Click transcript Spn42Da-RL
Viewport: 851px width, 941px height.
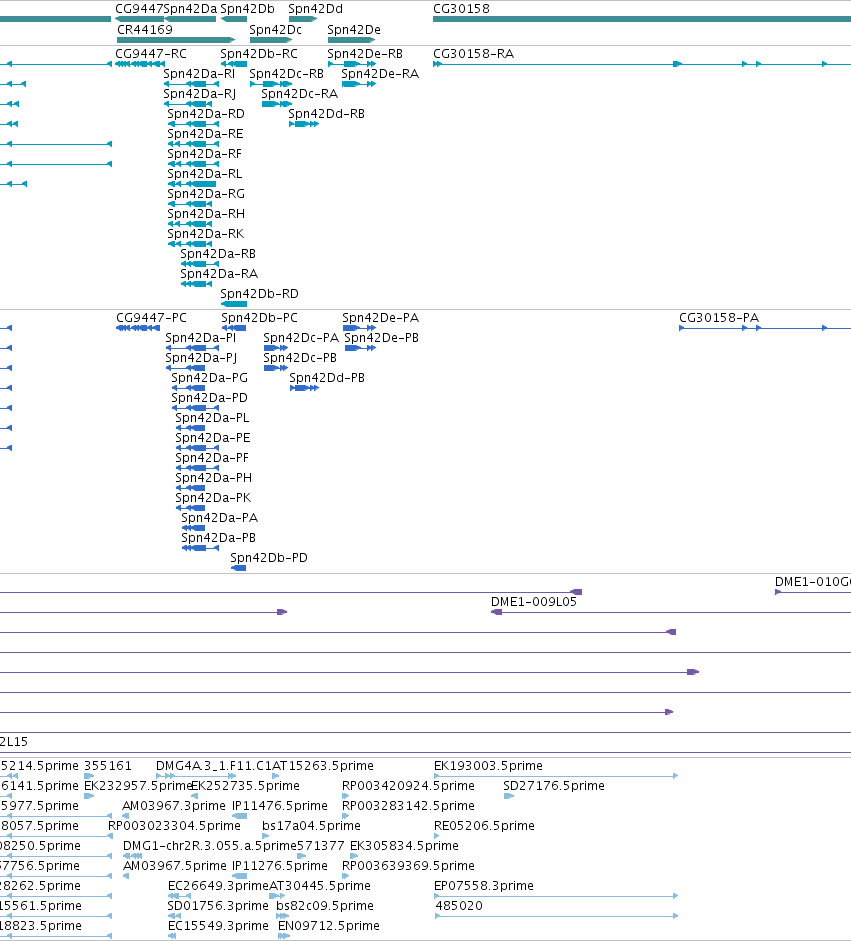(205, 173)
